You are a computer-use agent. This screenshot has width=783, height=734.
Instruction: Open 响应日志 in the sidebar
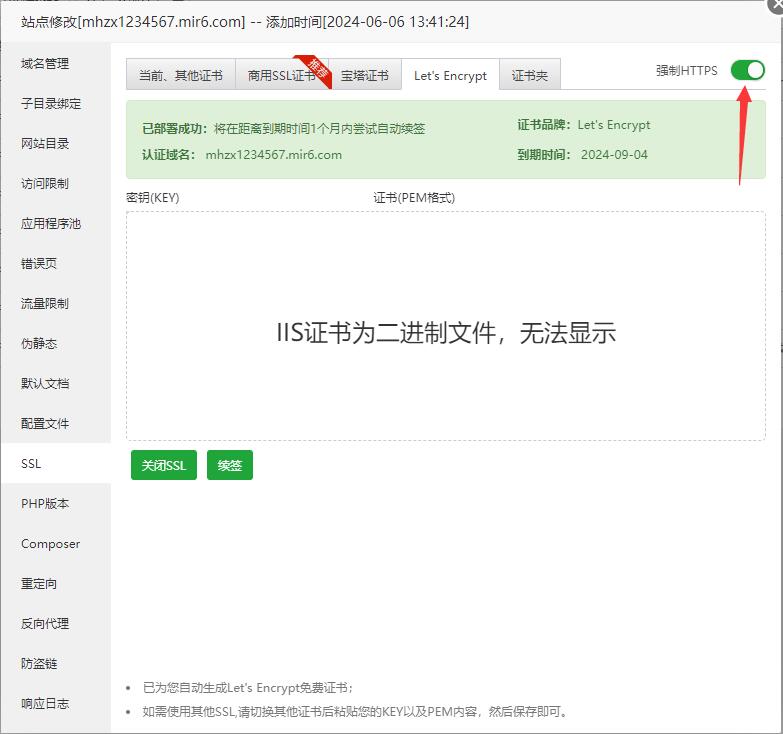[x=45, y=704]
